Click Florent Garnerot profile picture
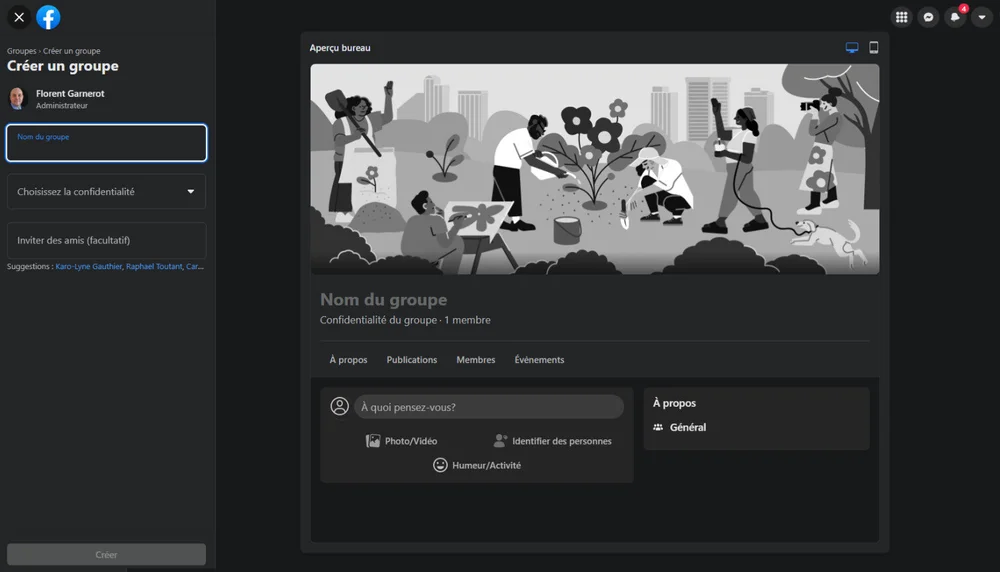The image size is (1000, 572). pyautogui.click(x=18, y=99)
